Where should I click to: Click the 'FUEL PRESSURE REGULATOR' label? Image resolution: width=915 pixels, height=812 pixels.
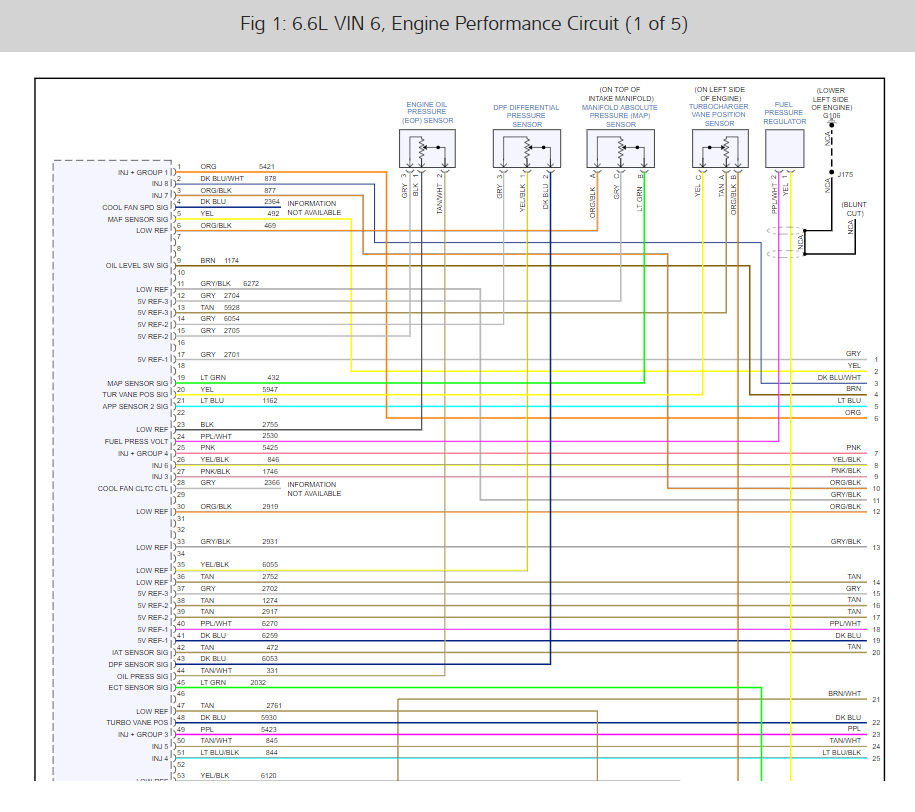coord(784,113)
